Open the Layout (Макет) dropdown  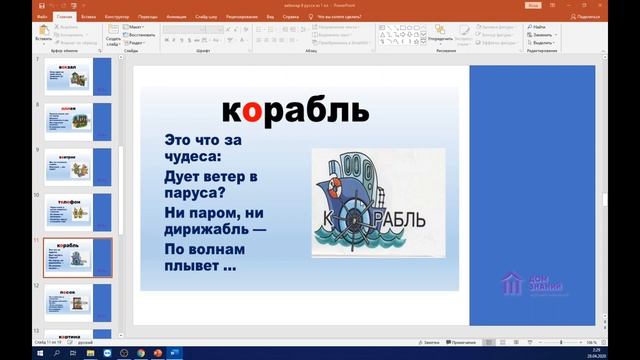pyautogui.click(x=134, y=27)
